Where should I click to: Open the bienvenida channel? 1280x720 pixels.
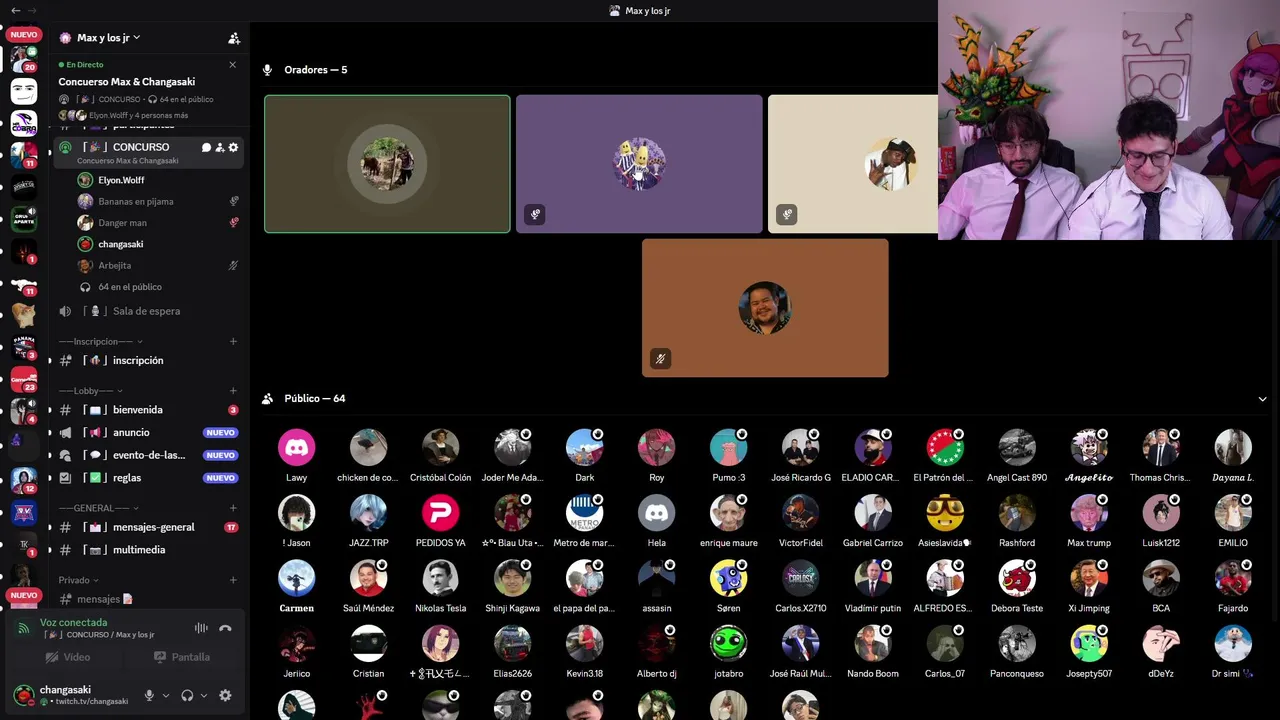[148, 410]
